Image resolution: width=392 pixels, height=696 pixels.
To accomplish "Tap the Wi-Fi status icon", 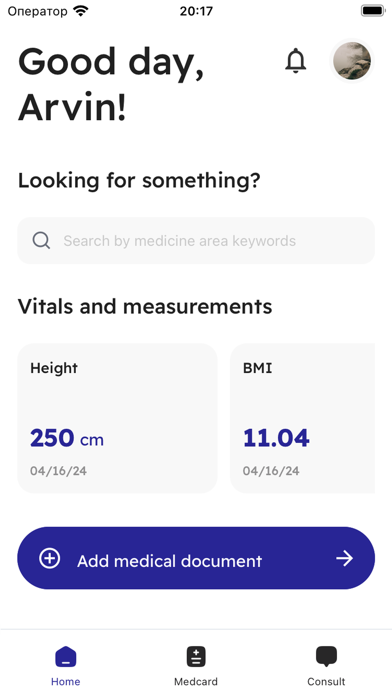I will coord(81,11).
